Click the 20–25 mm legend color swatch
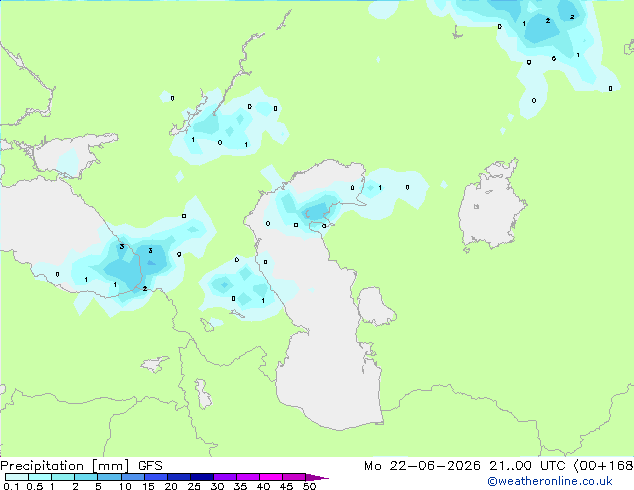This screenshot has height=490, width=634. 178,477
